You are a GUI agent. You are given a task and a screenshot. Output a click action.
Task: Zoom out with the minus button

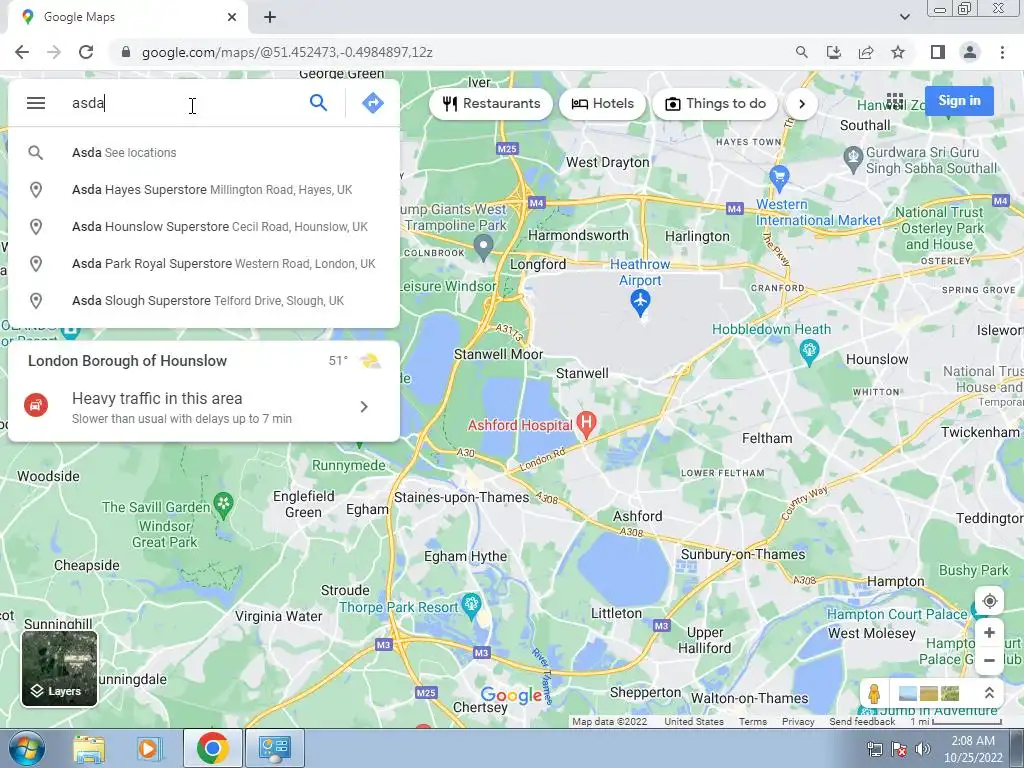point(989,660)
